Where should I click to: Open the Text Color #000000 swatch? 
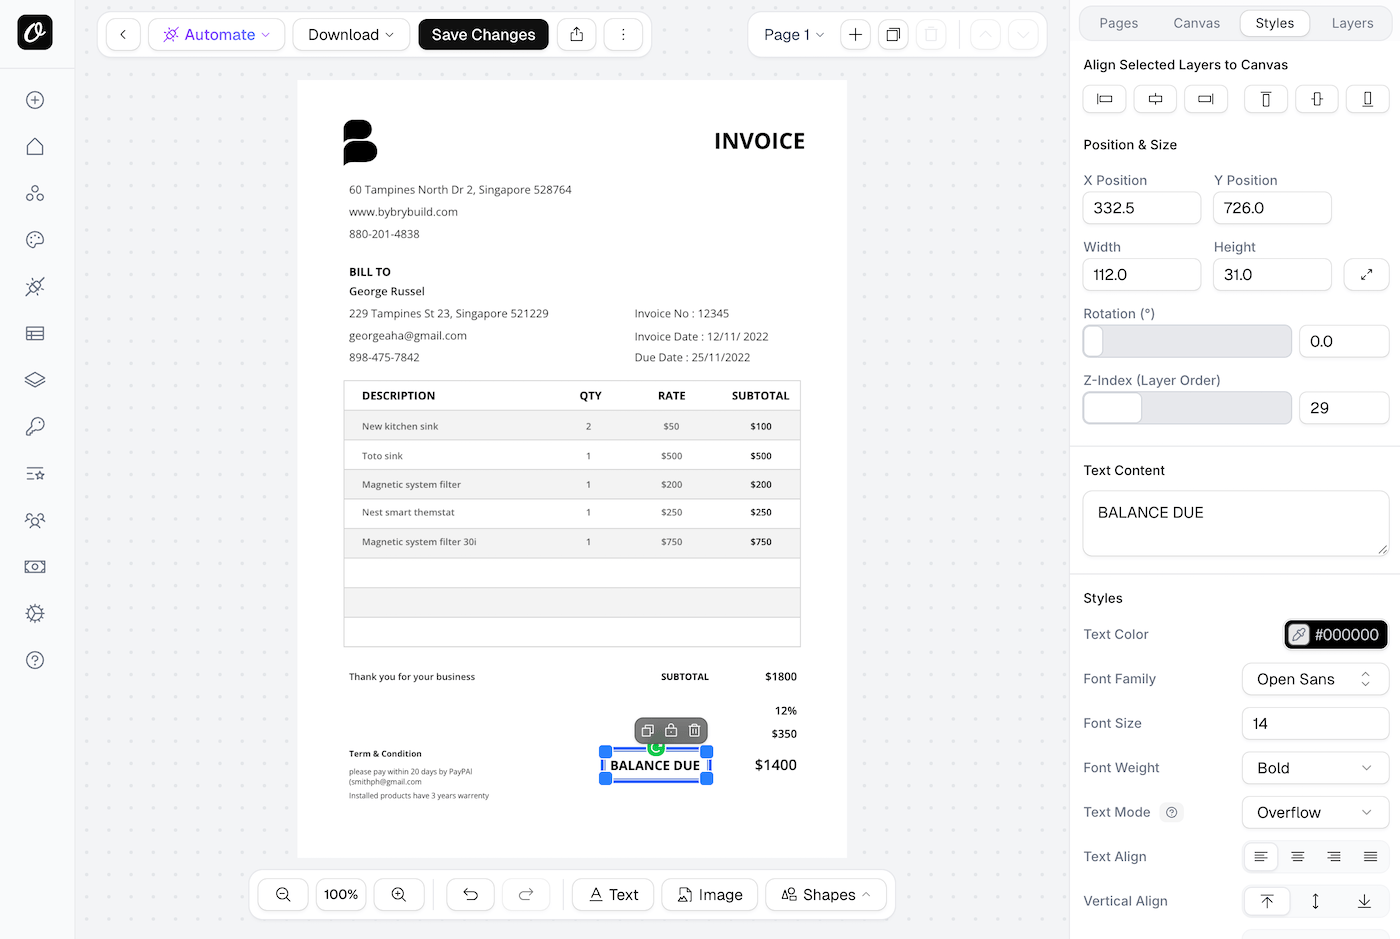(x=1336, y=634)
